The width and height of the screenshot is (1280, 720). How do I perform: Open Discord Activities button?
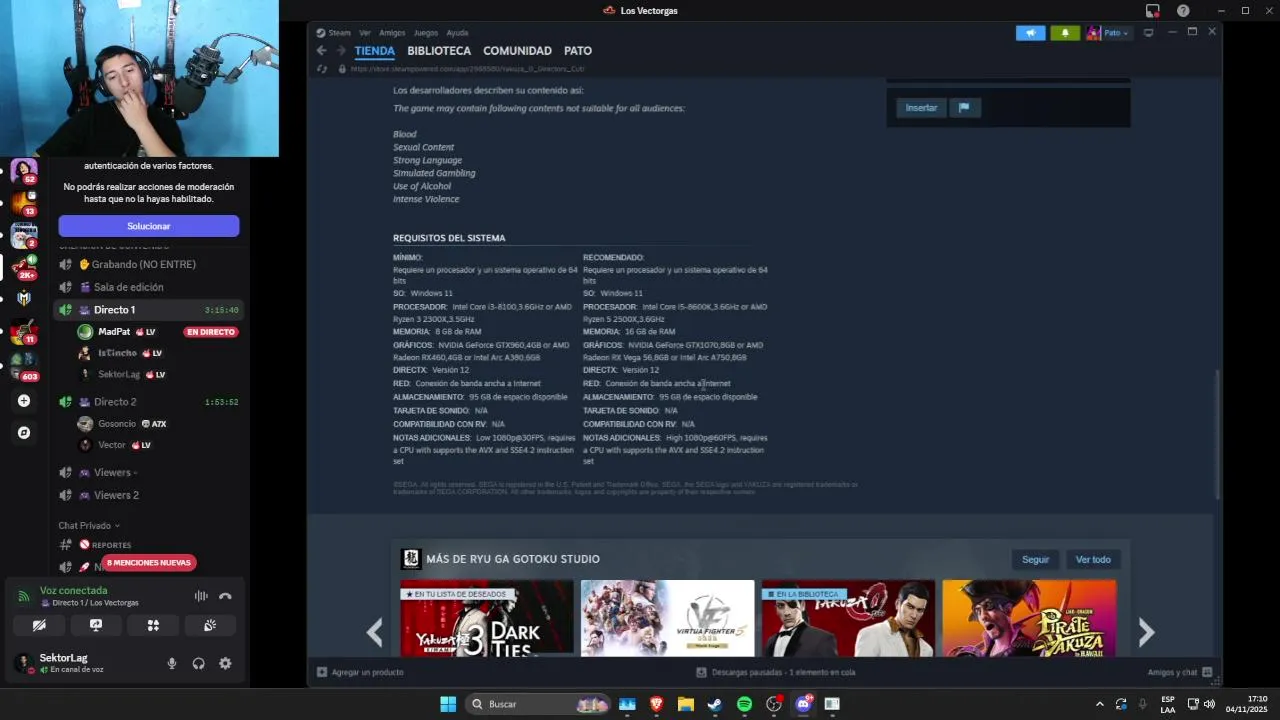point(153,625)
